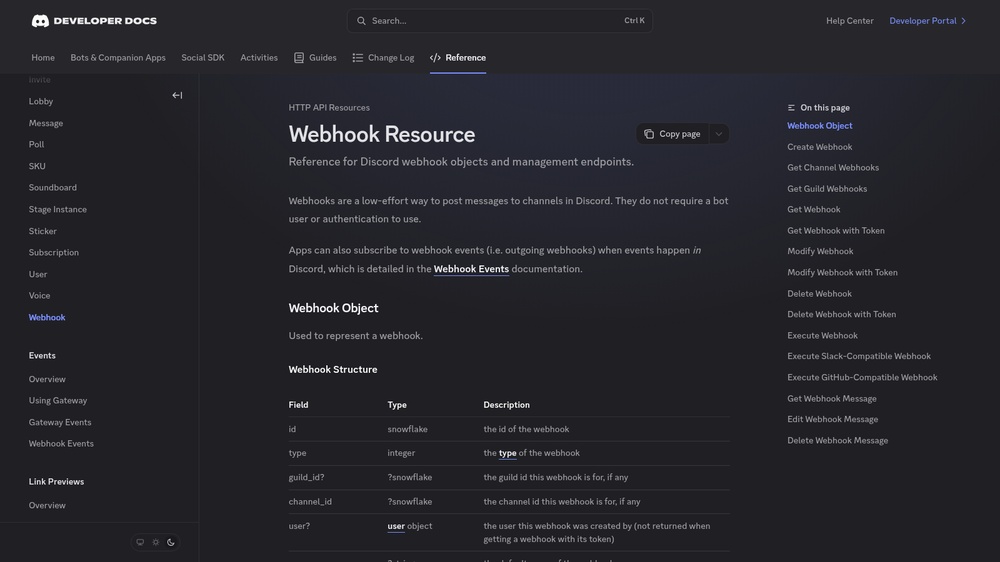
Task: Open Poll in the sidebar
Action: click(x=36, y=145)
